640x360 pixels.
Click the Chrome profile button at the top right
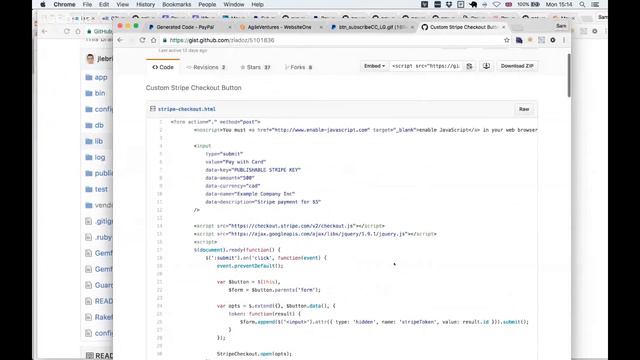[561, 26]
